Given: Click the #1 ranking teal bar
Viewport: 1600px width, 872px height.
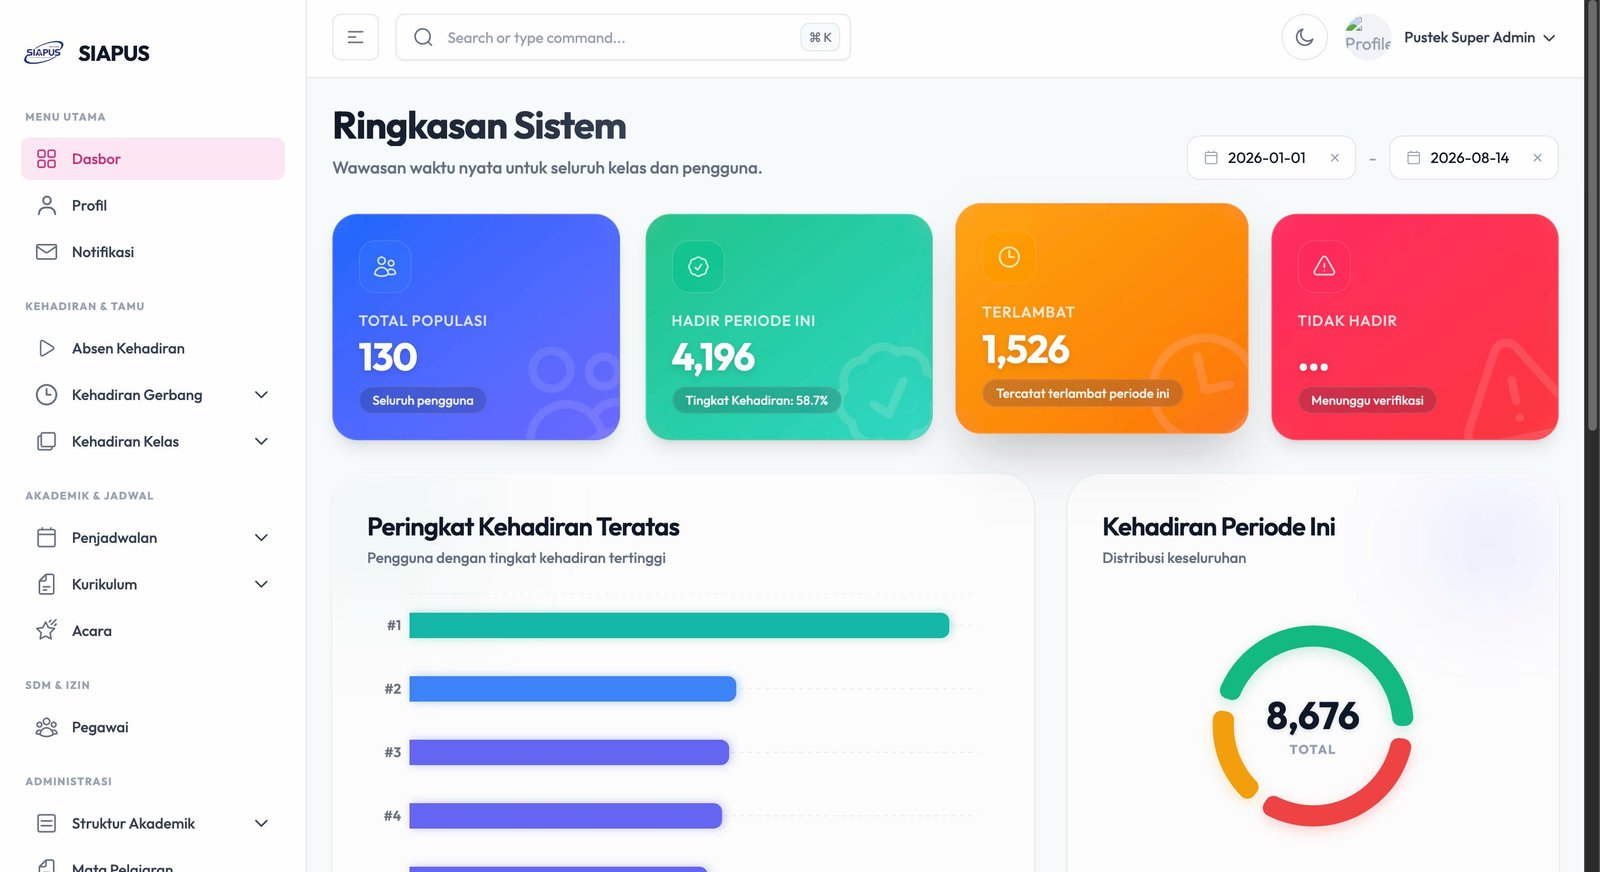Looking at the screenshot, I should tap(679, 625).
